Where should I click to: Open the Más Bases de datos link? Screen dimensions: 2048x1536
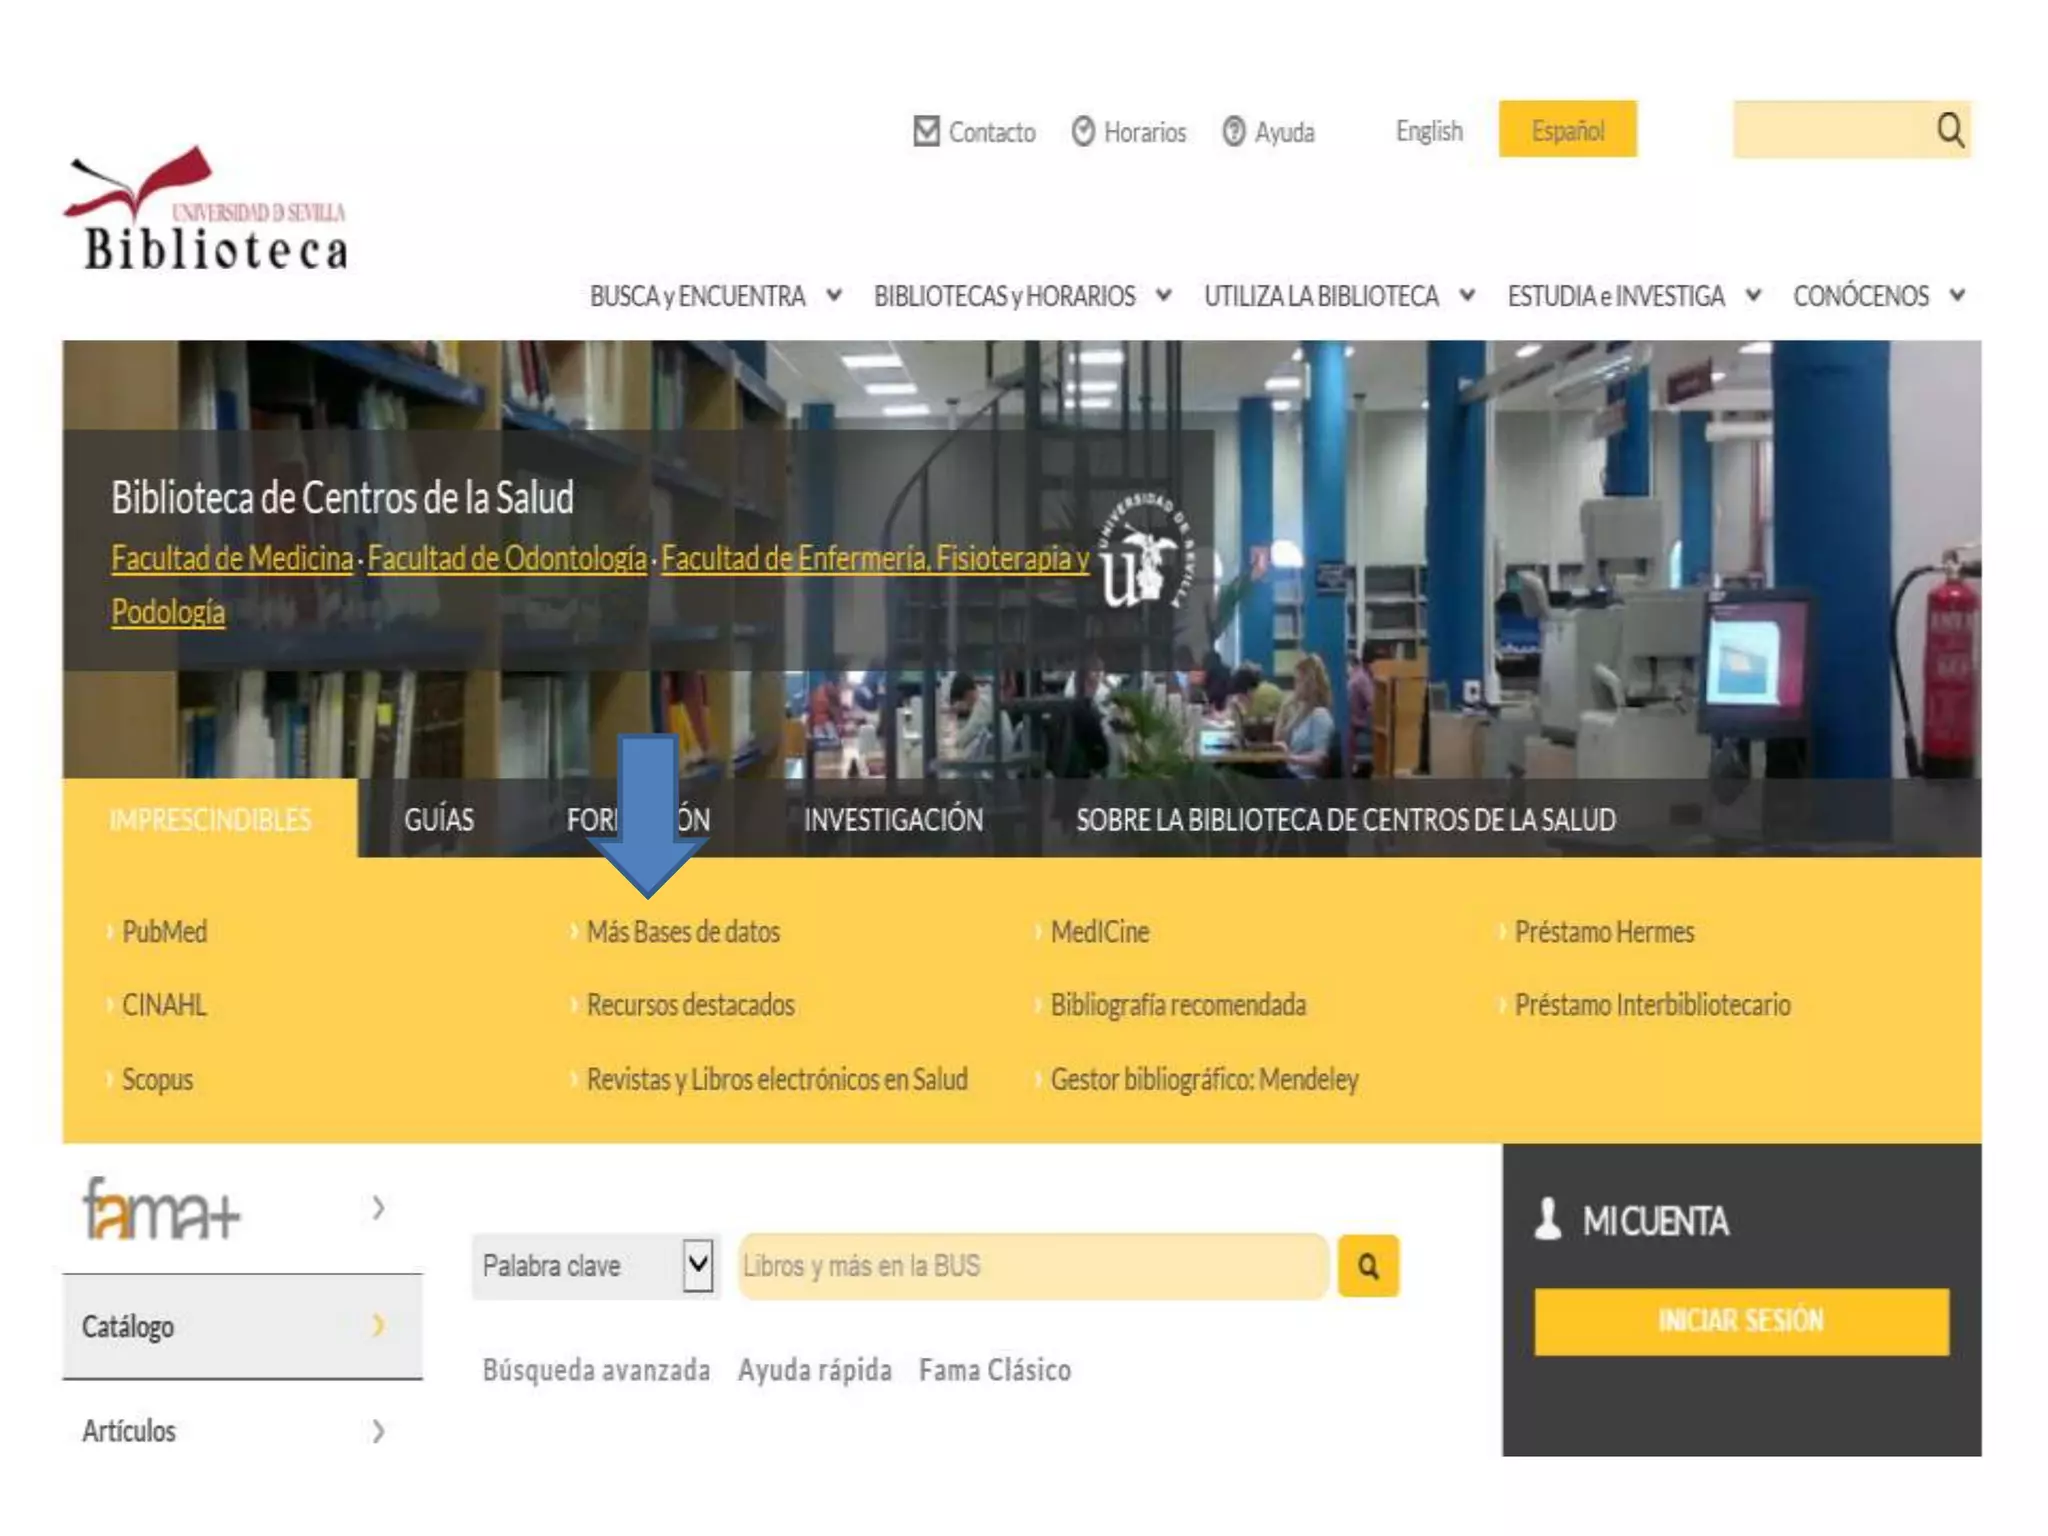tap(683, 932)
